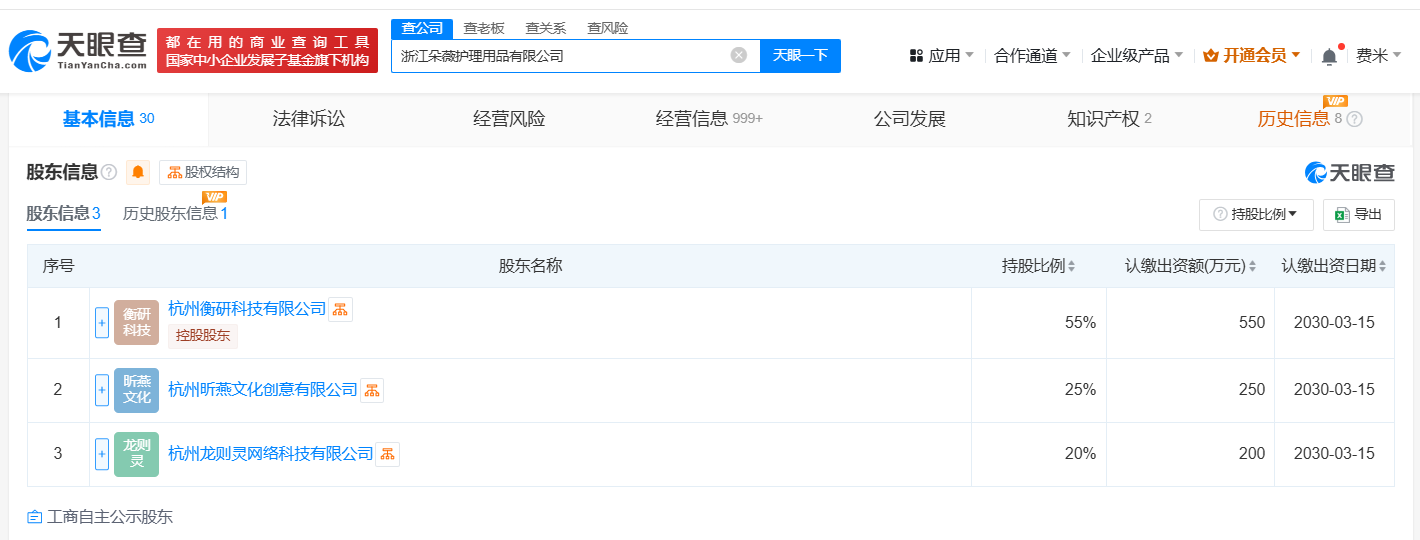Click the TianYanCha logo at top left
This screenshot has height=540, width=1420.
tap(78, 50)
